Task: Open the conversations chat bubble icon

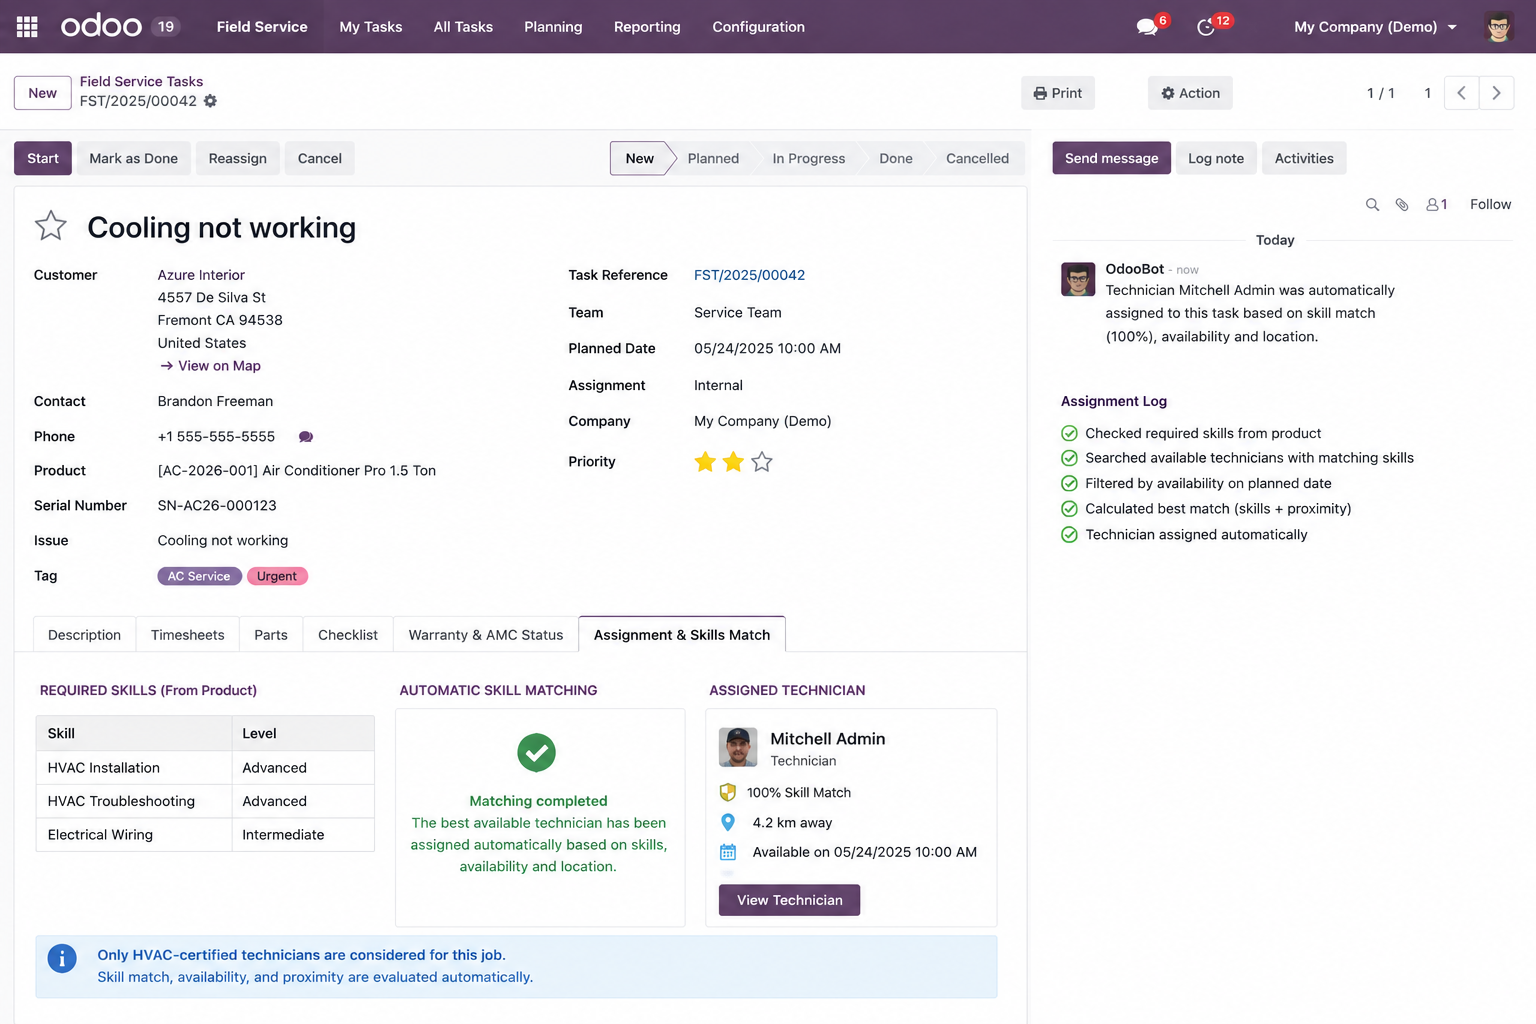Action: (1147, 27)
